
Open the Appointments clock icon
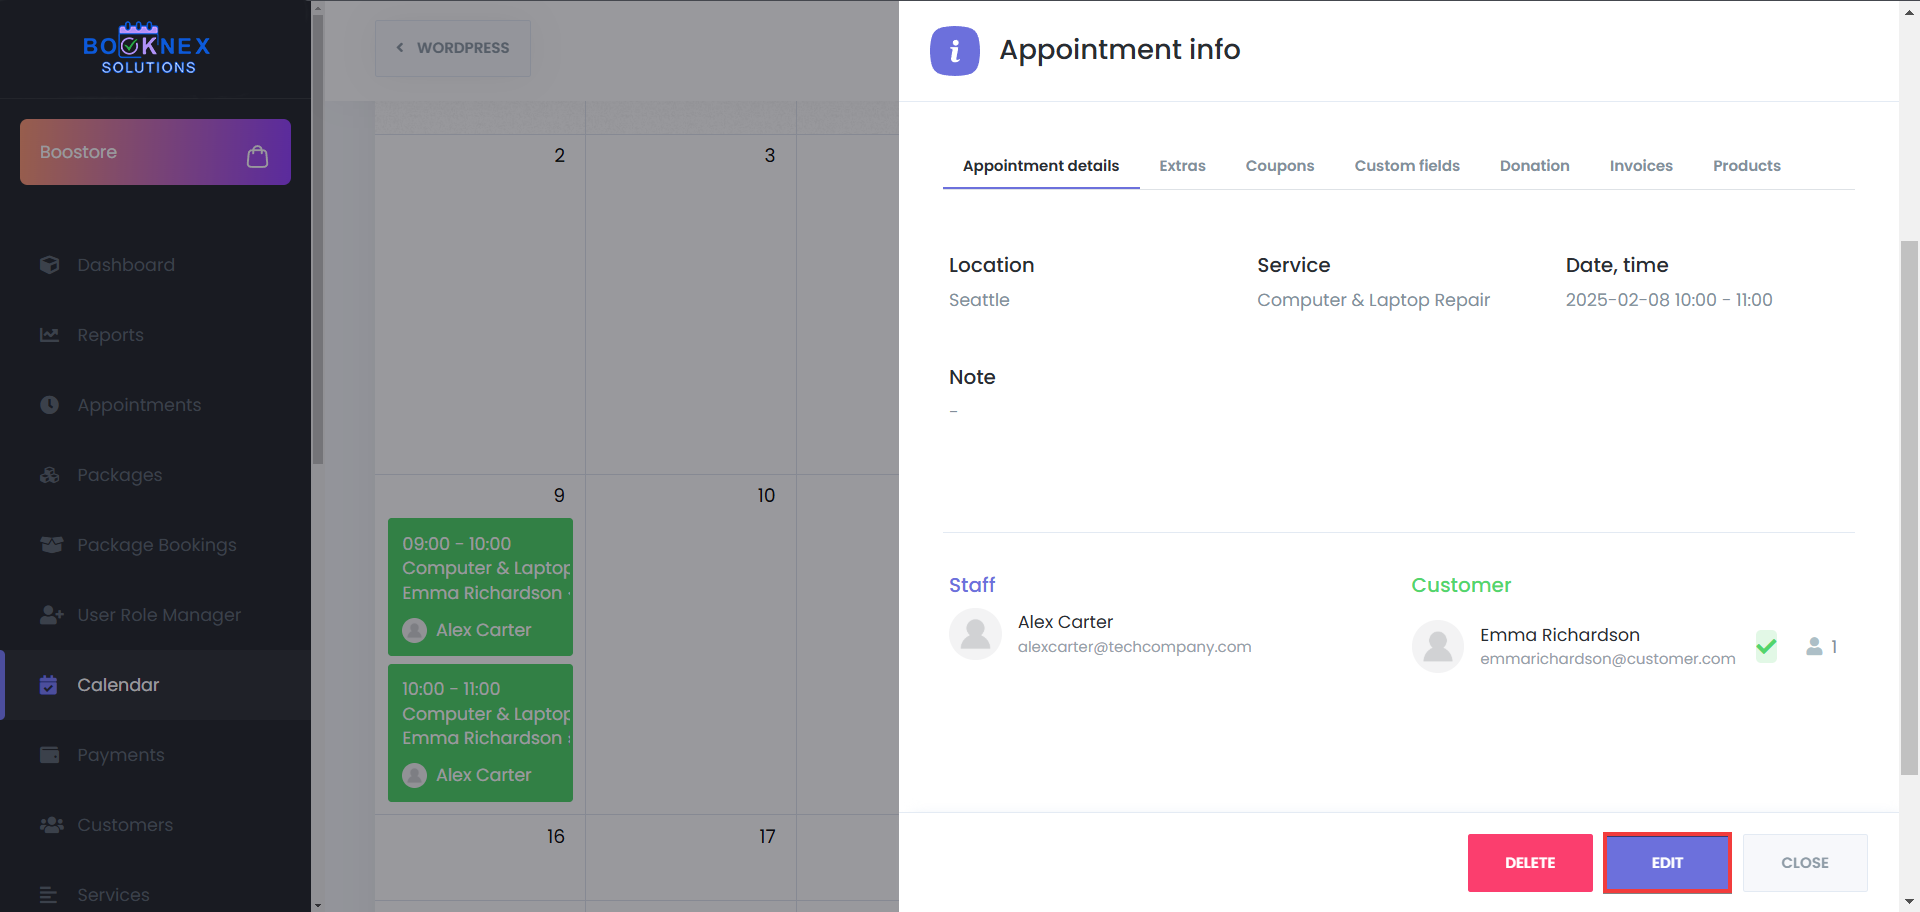pyautogui.click(x=50, y=404)
